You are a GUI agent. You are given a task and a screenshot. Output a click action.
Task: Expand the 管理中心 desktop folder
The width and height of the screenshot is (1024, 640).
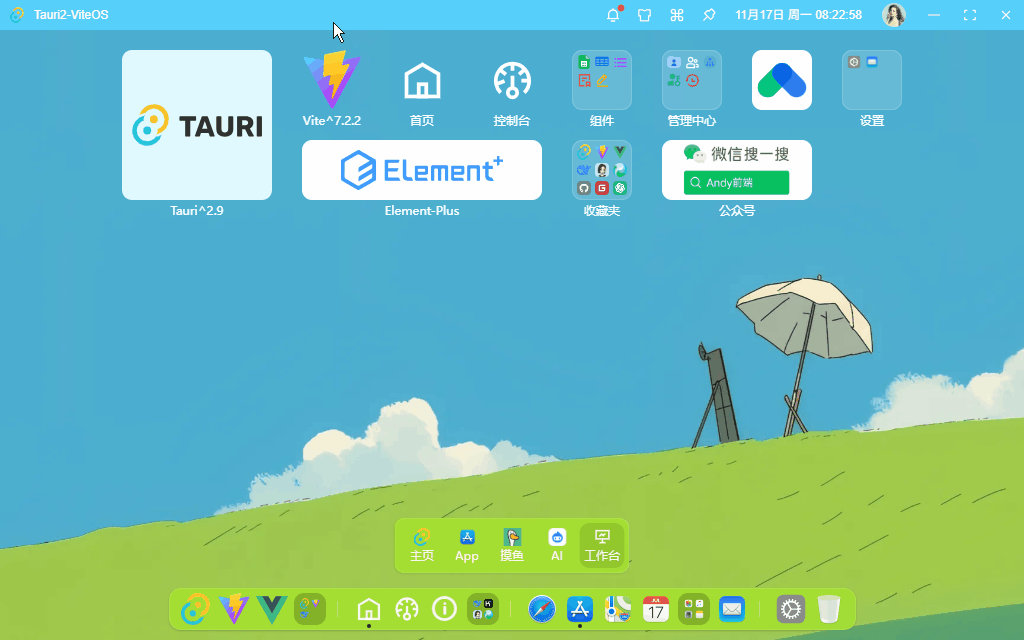[692, 80]
